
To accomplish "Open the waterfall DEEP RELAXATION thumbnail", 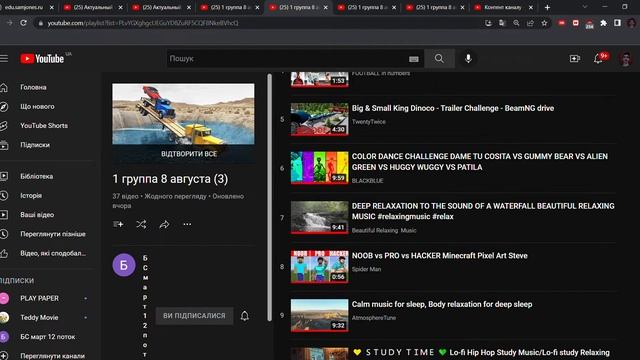I will point(320,217).
